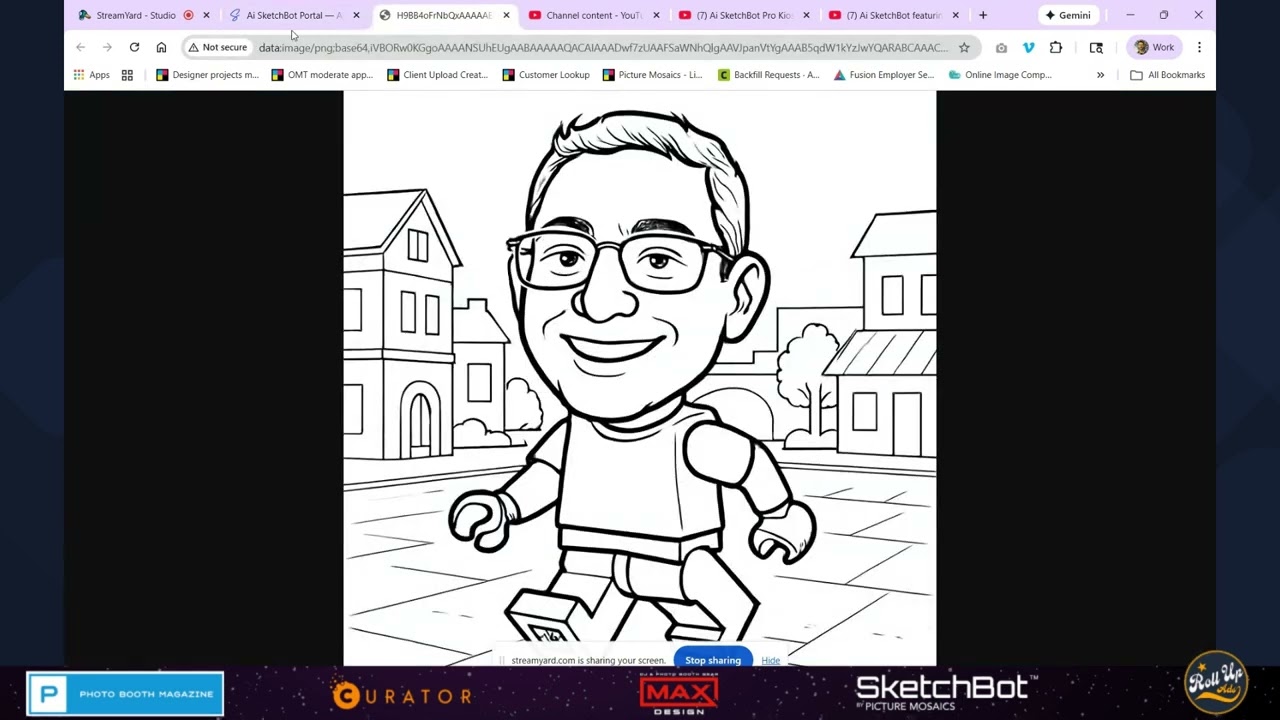Screen dimensions: 1280x720
Task: Open the Channel content YouTube tab
Action: coord(593,15)
